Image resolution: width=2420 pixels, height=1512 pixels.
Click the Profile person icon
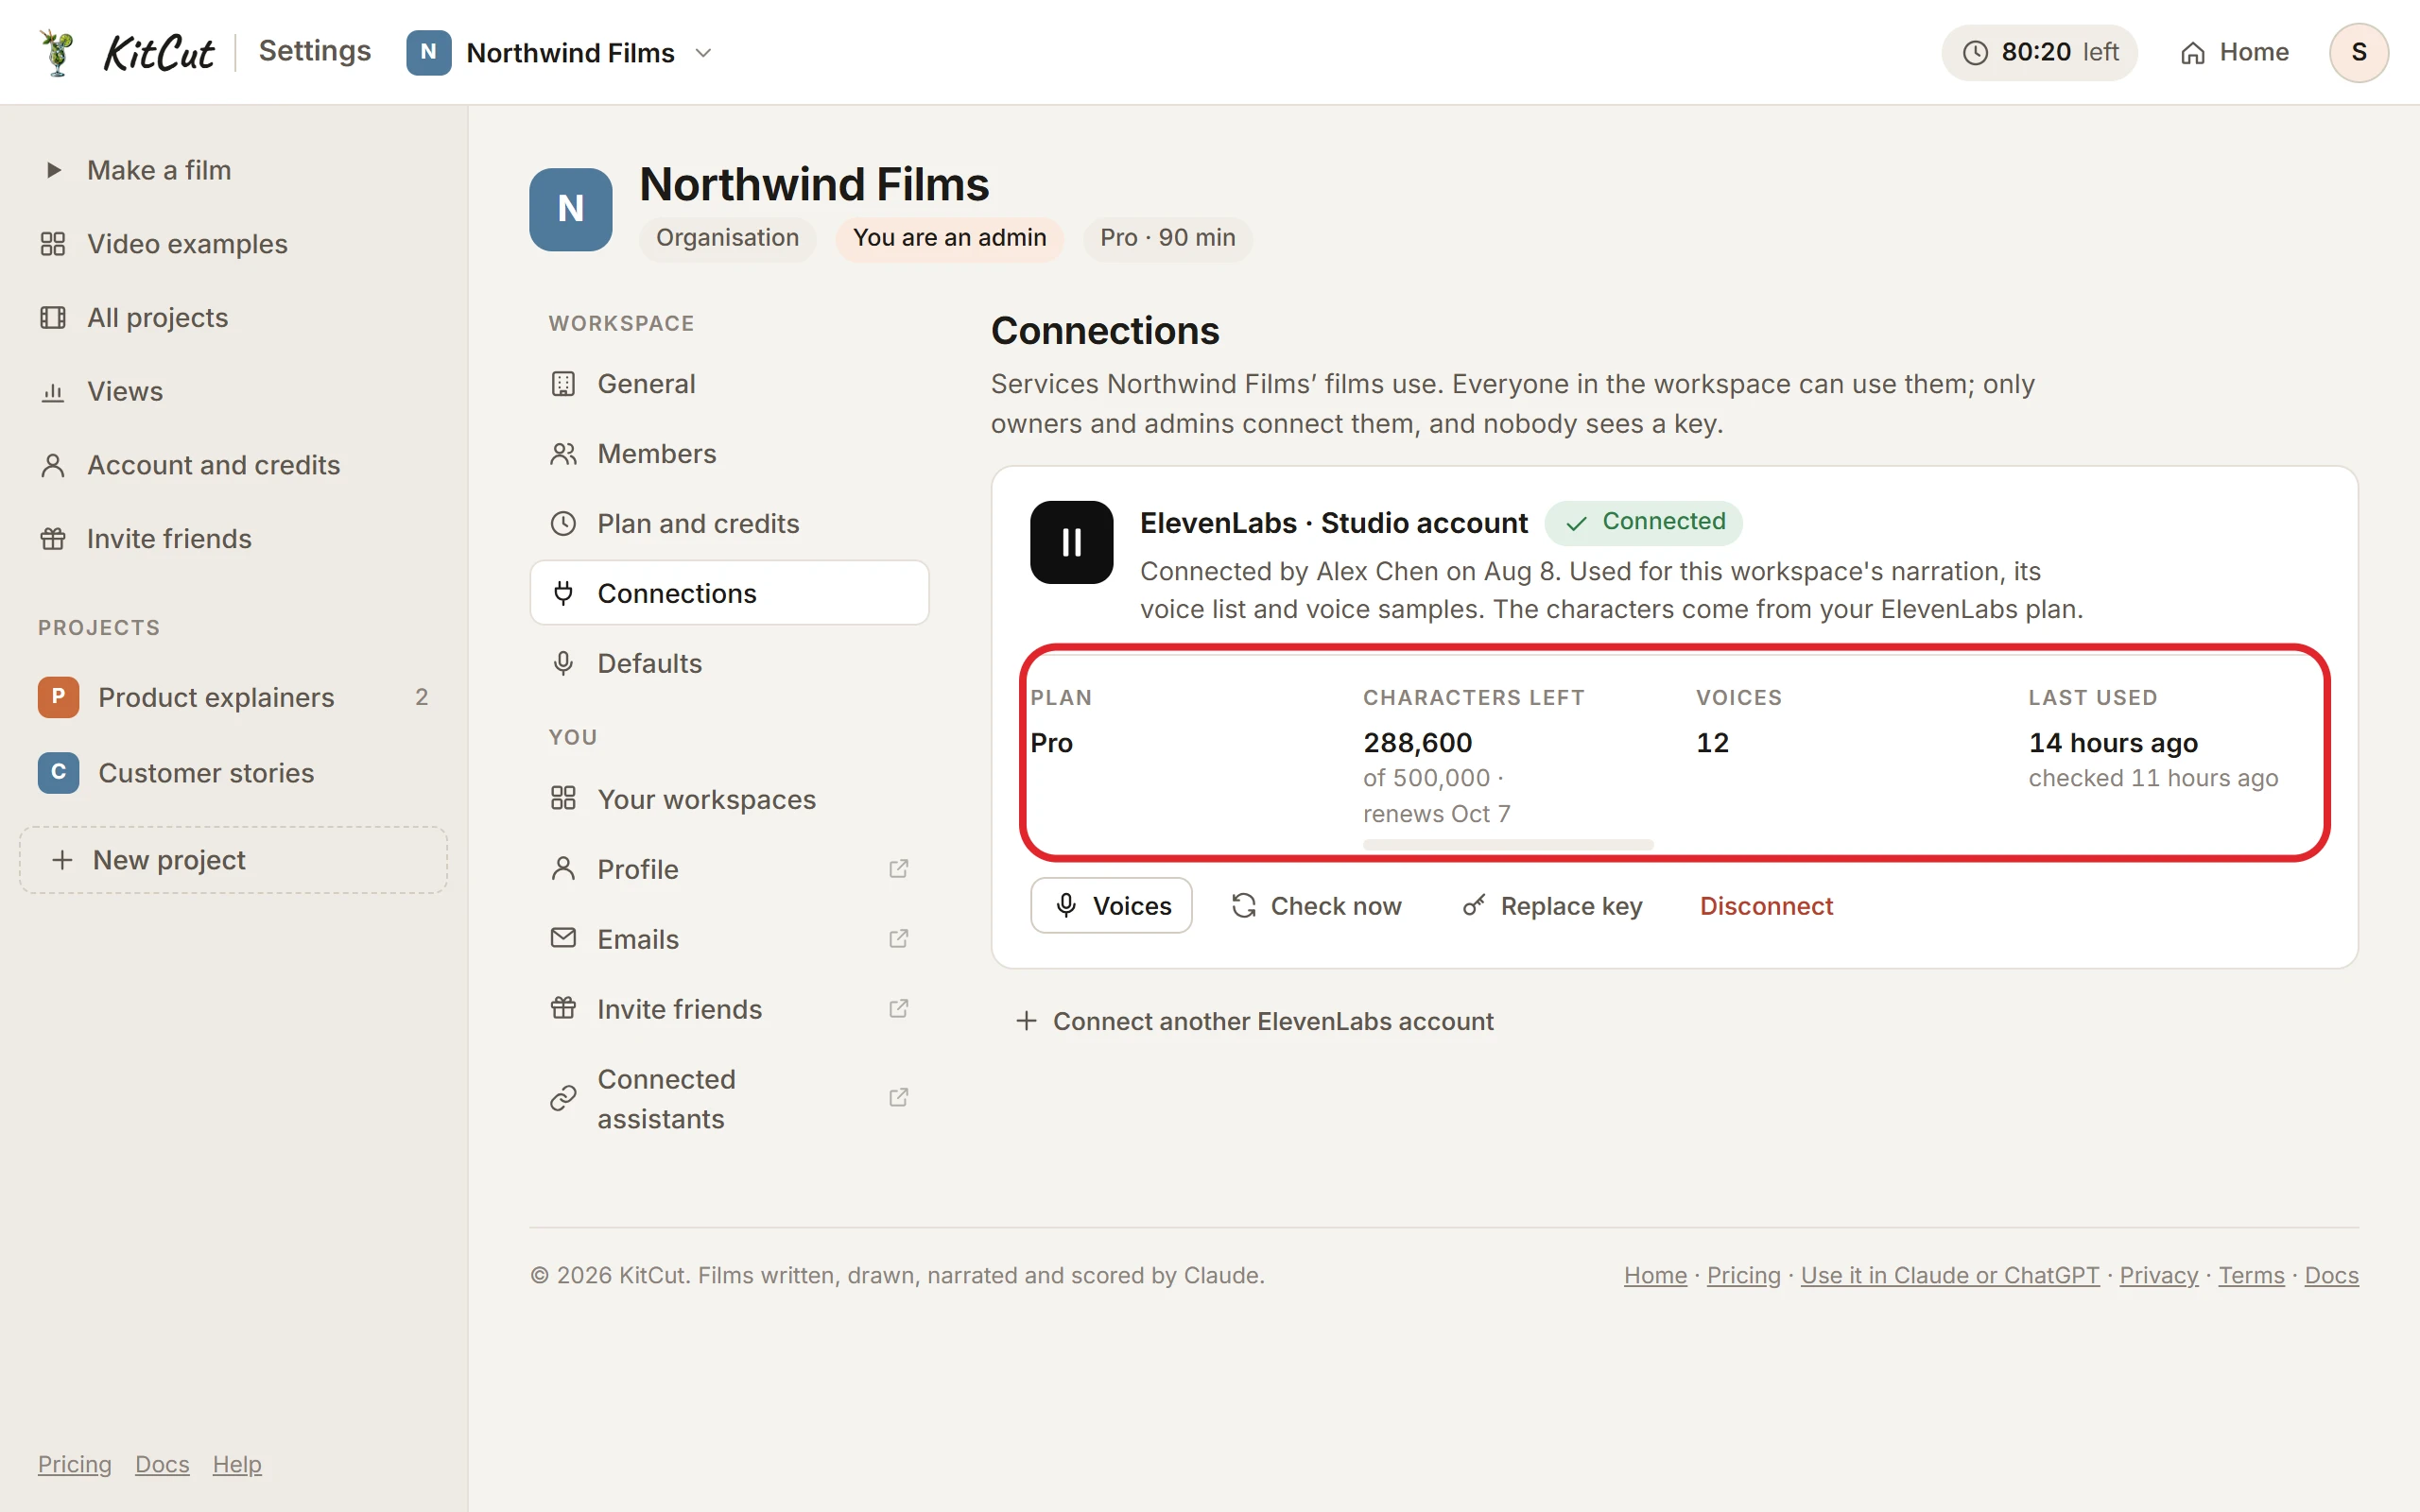[x=564, y=869]
